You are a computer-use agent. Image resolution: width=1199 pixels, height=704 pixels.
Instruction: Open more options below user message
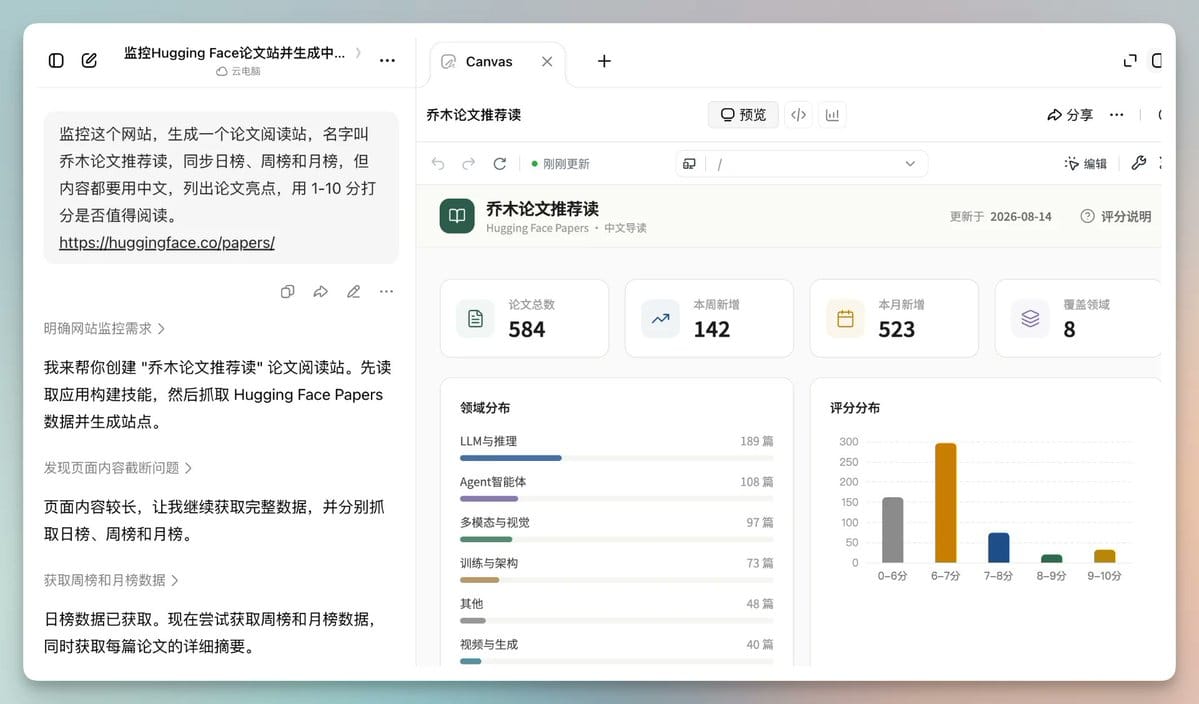386,291
